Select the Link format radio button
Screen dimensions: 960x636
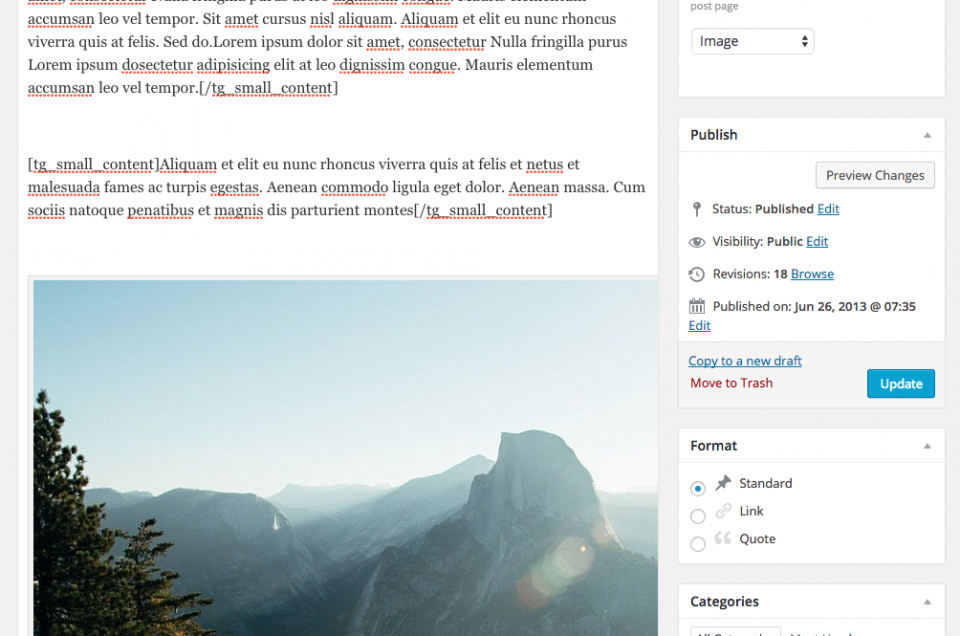click(x=697, y=516)
